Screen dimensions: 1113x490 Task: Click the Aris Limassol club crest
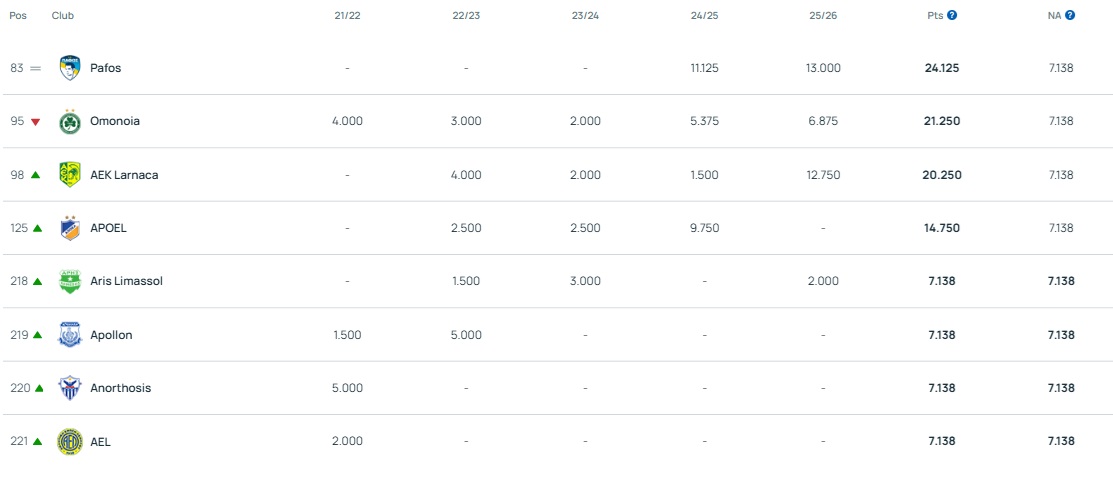69,281
